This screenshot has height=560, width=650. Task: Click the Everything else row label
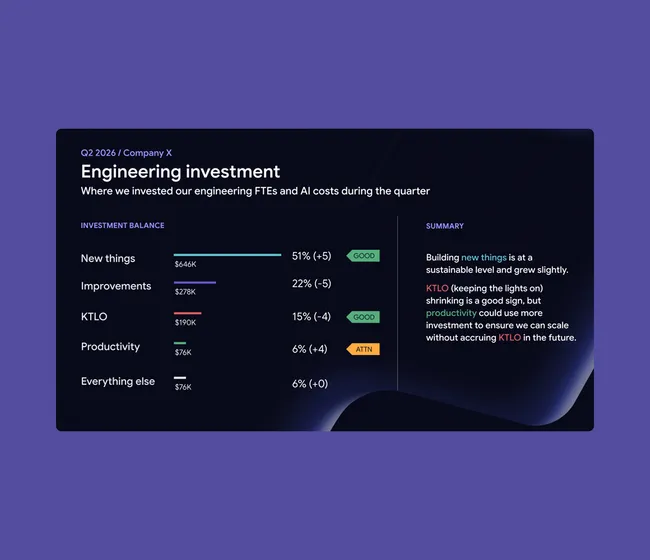pyautogui.click(x=118, y=381)
